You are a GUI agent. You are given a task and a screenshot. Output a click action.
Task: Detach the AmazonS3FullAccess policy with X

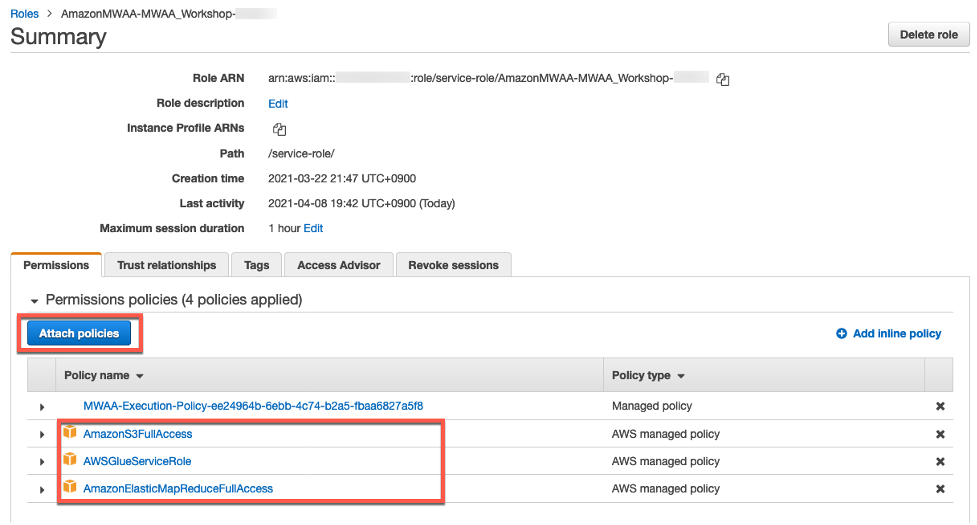tap(940, 435)
